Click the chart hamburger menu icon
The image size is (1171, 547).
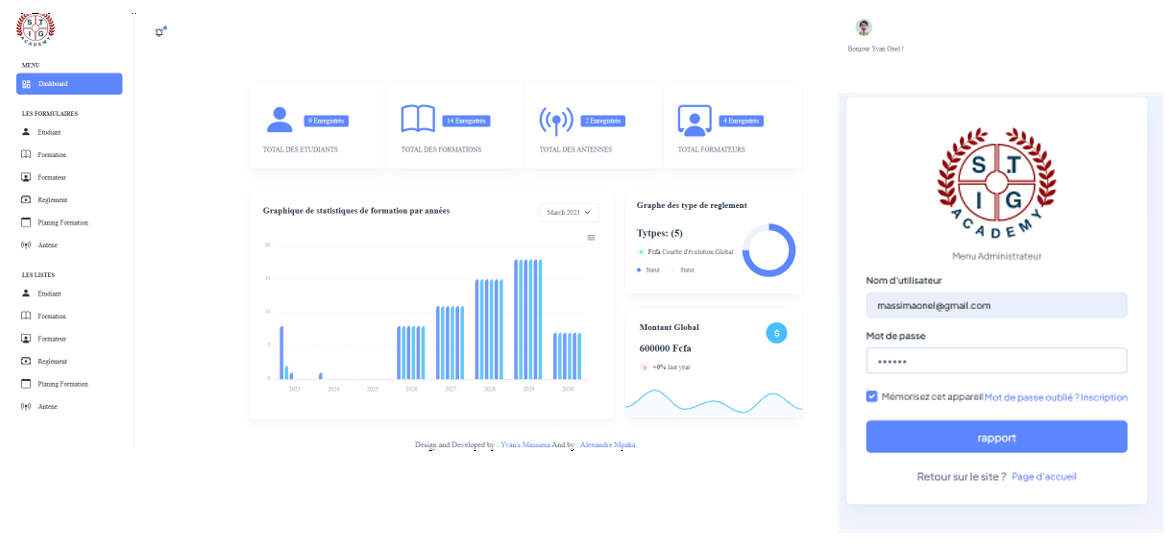(591, 237)
